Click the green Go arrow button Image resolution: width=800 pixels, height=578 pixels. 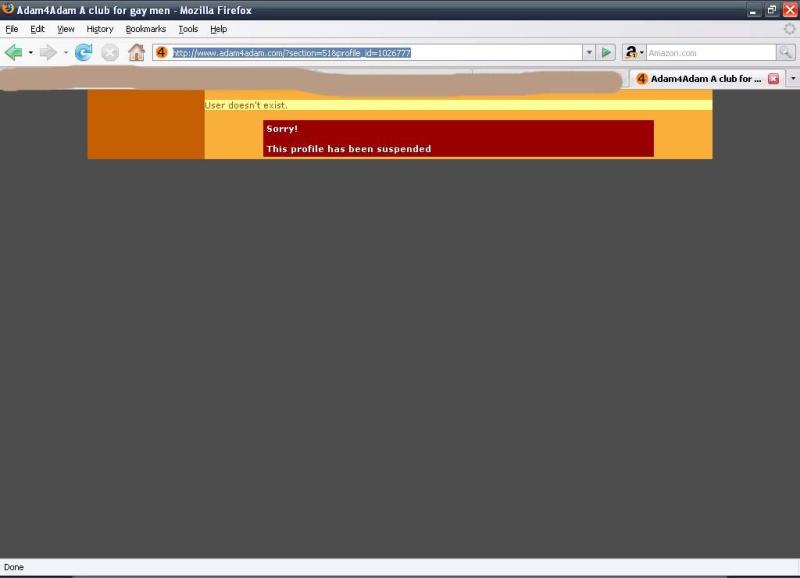coord(606,53)
